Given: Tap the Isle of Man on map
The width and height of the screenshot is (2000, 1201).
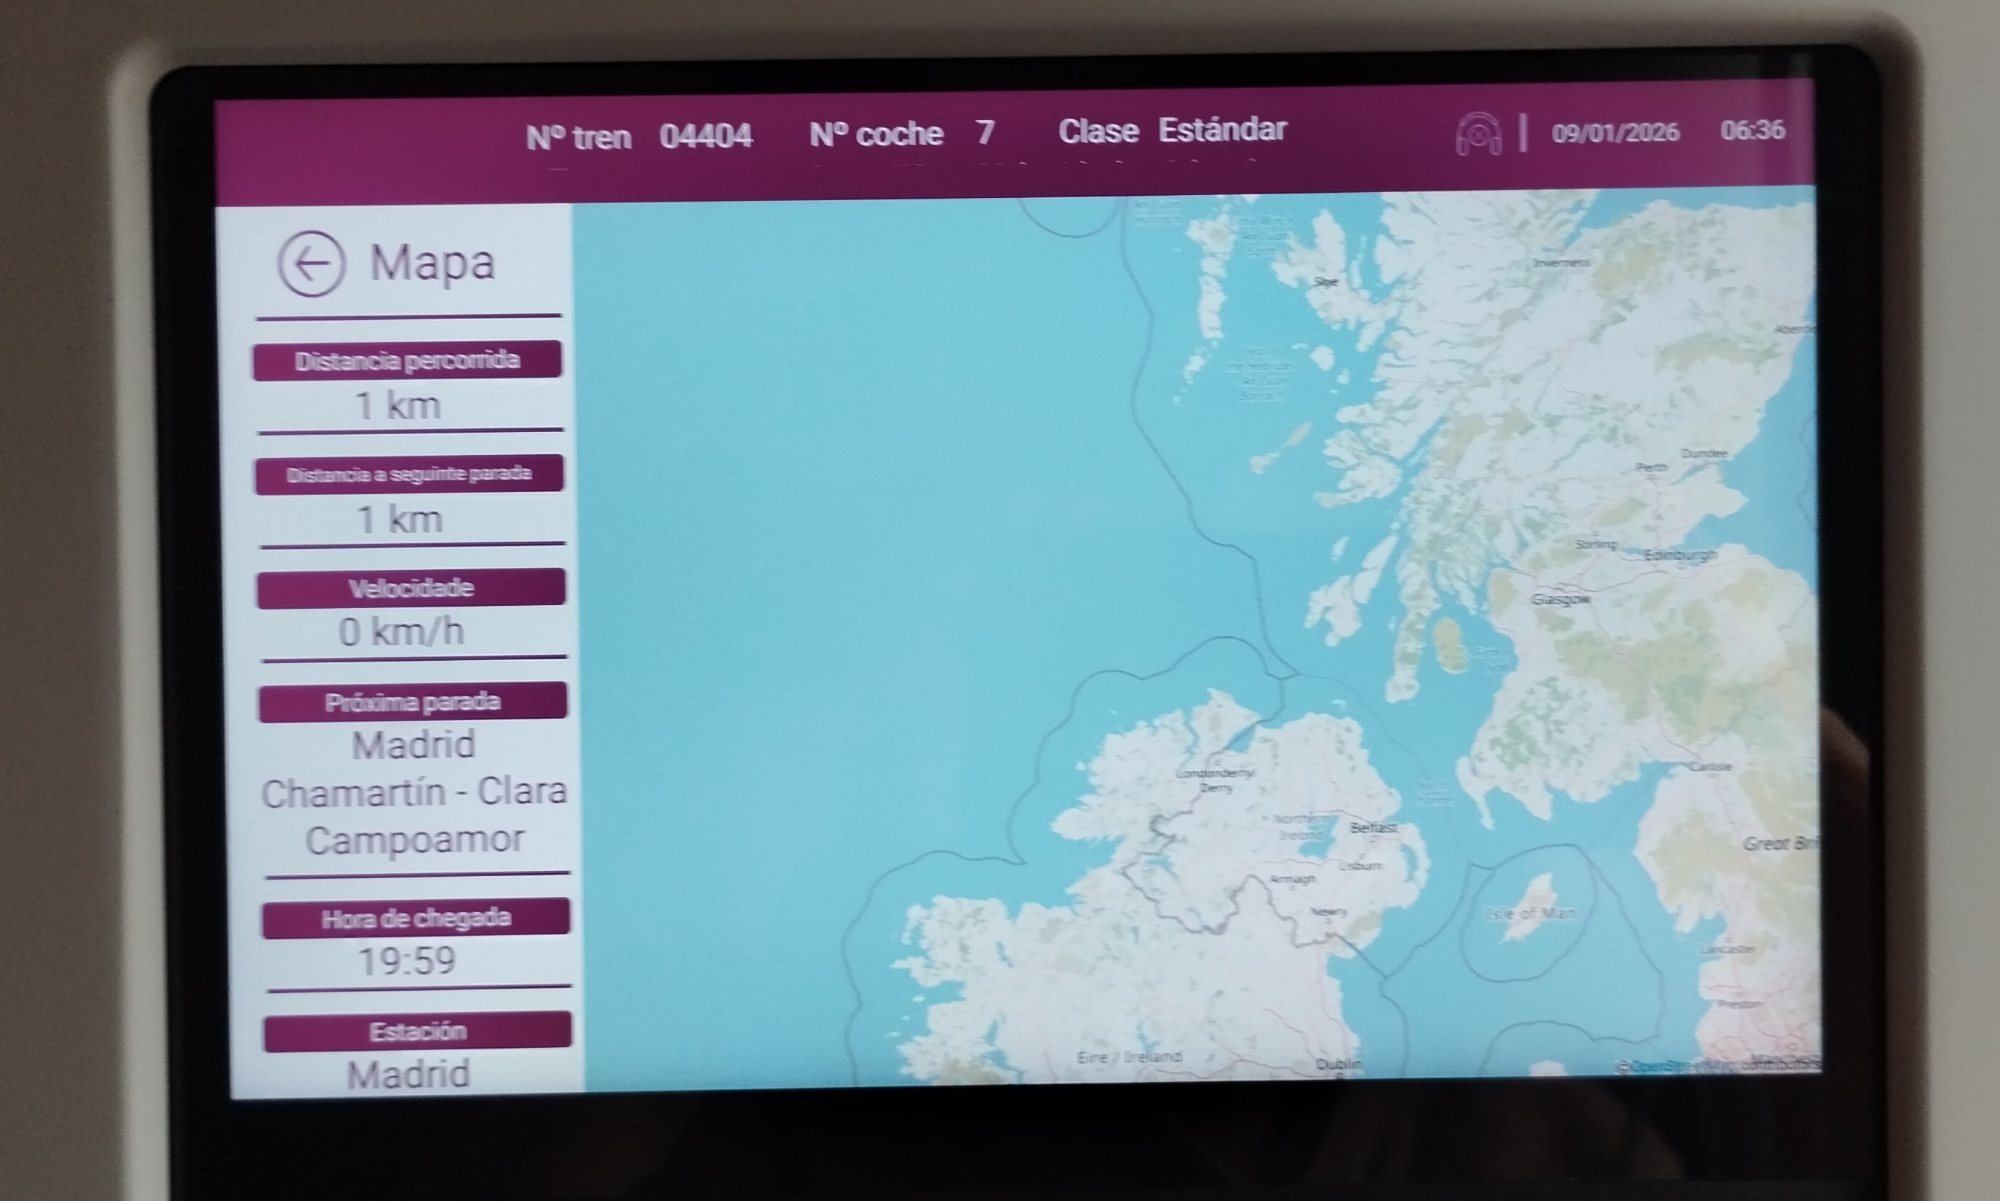Looking at the screenshot, I should tap(1530, 912).
